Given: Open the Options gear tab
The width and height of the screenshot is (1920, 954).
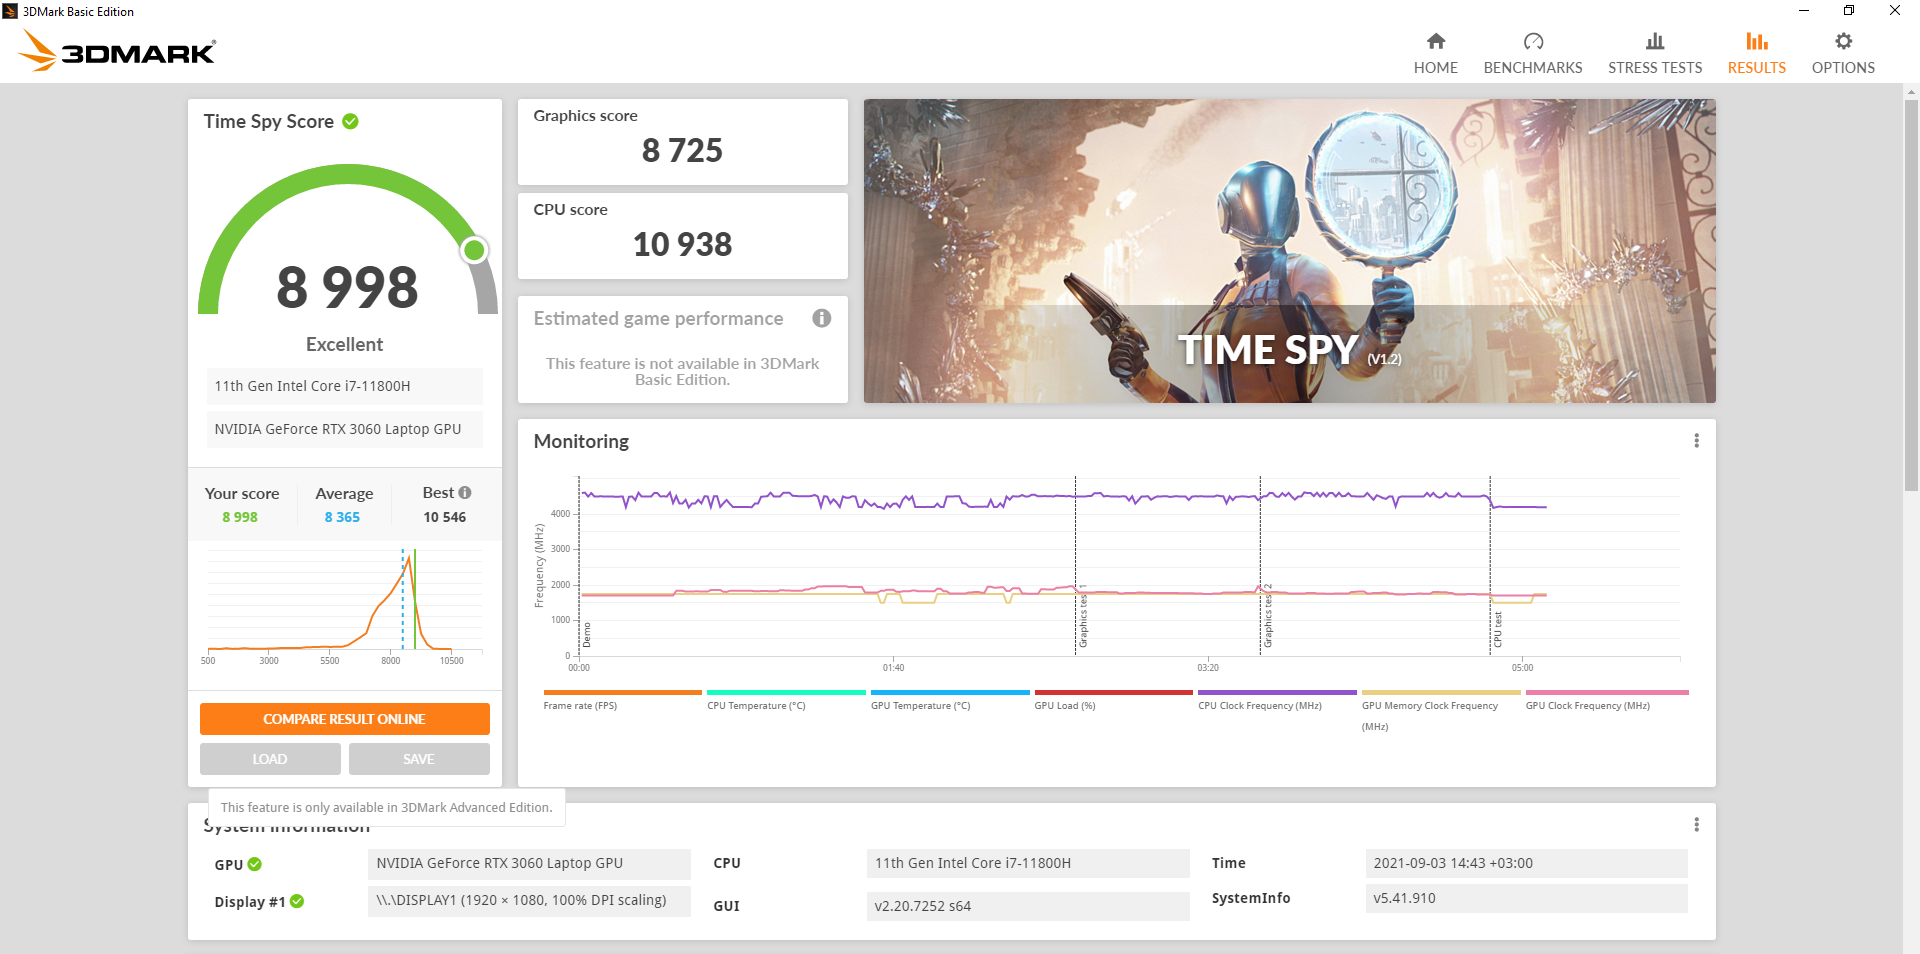Looking at the screenshot, I should pyautogui.click(x=1843, y=53).
